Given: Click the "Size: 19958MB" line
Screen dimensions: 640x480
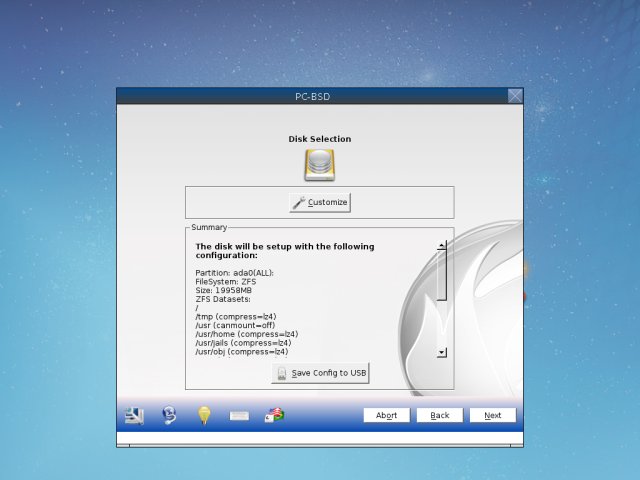Looking at the screenshot, I should pos(223,290).
